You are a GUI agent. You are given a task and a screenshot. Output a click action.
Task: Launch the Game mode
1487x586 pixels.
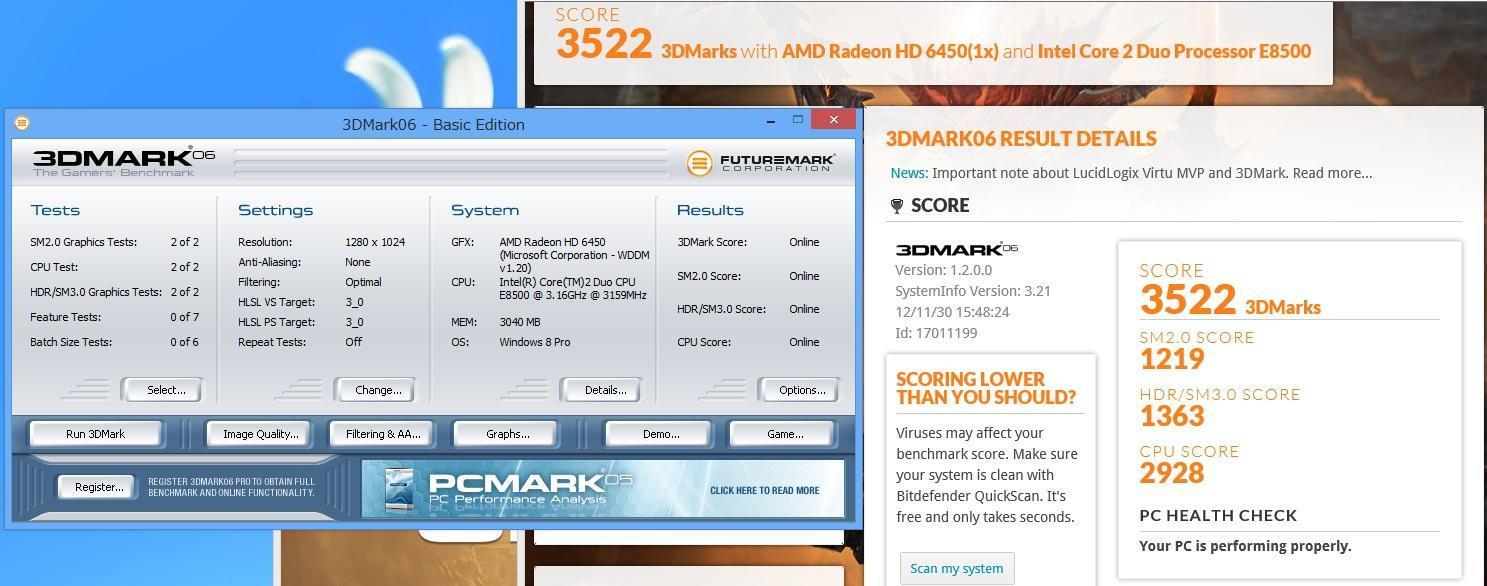tap(784, 434)
